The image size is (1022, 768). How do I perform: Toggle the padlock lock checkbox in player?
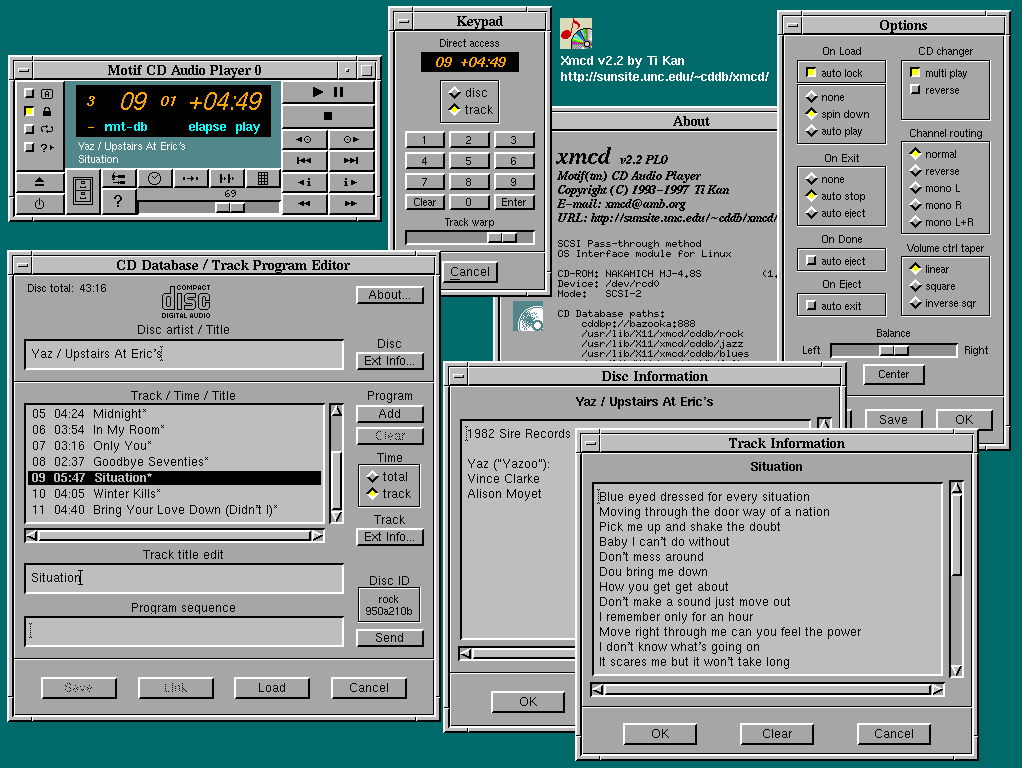coord(29,111)
